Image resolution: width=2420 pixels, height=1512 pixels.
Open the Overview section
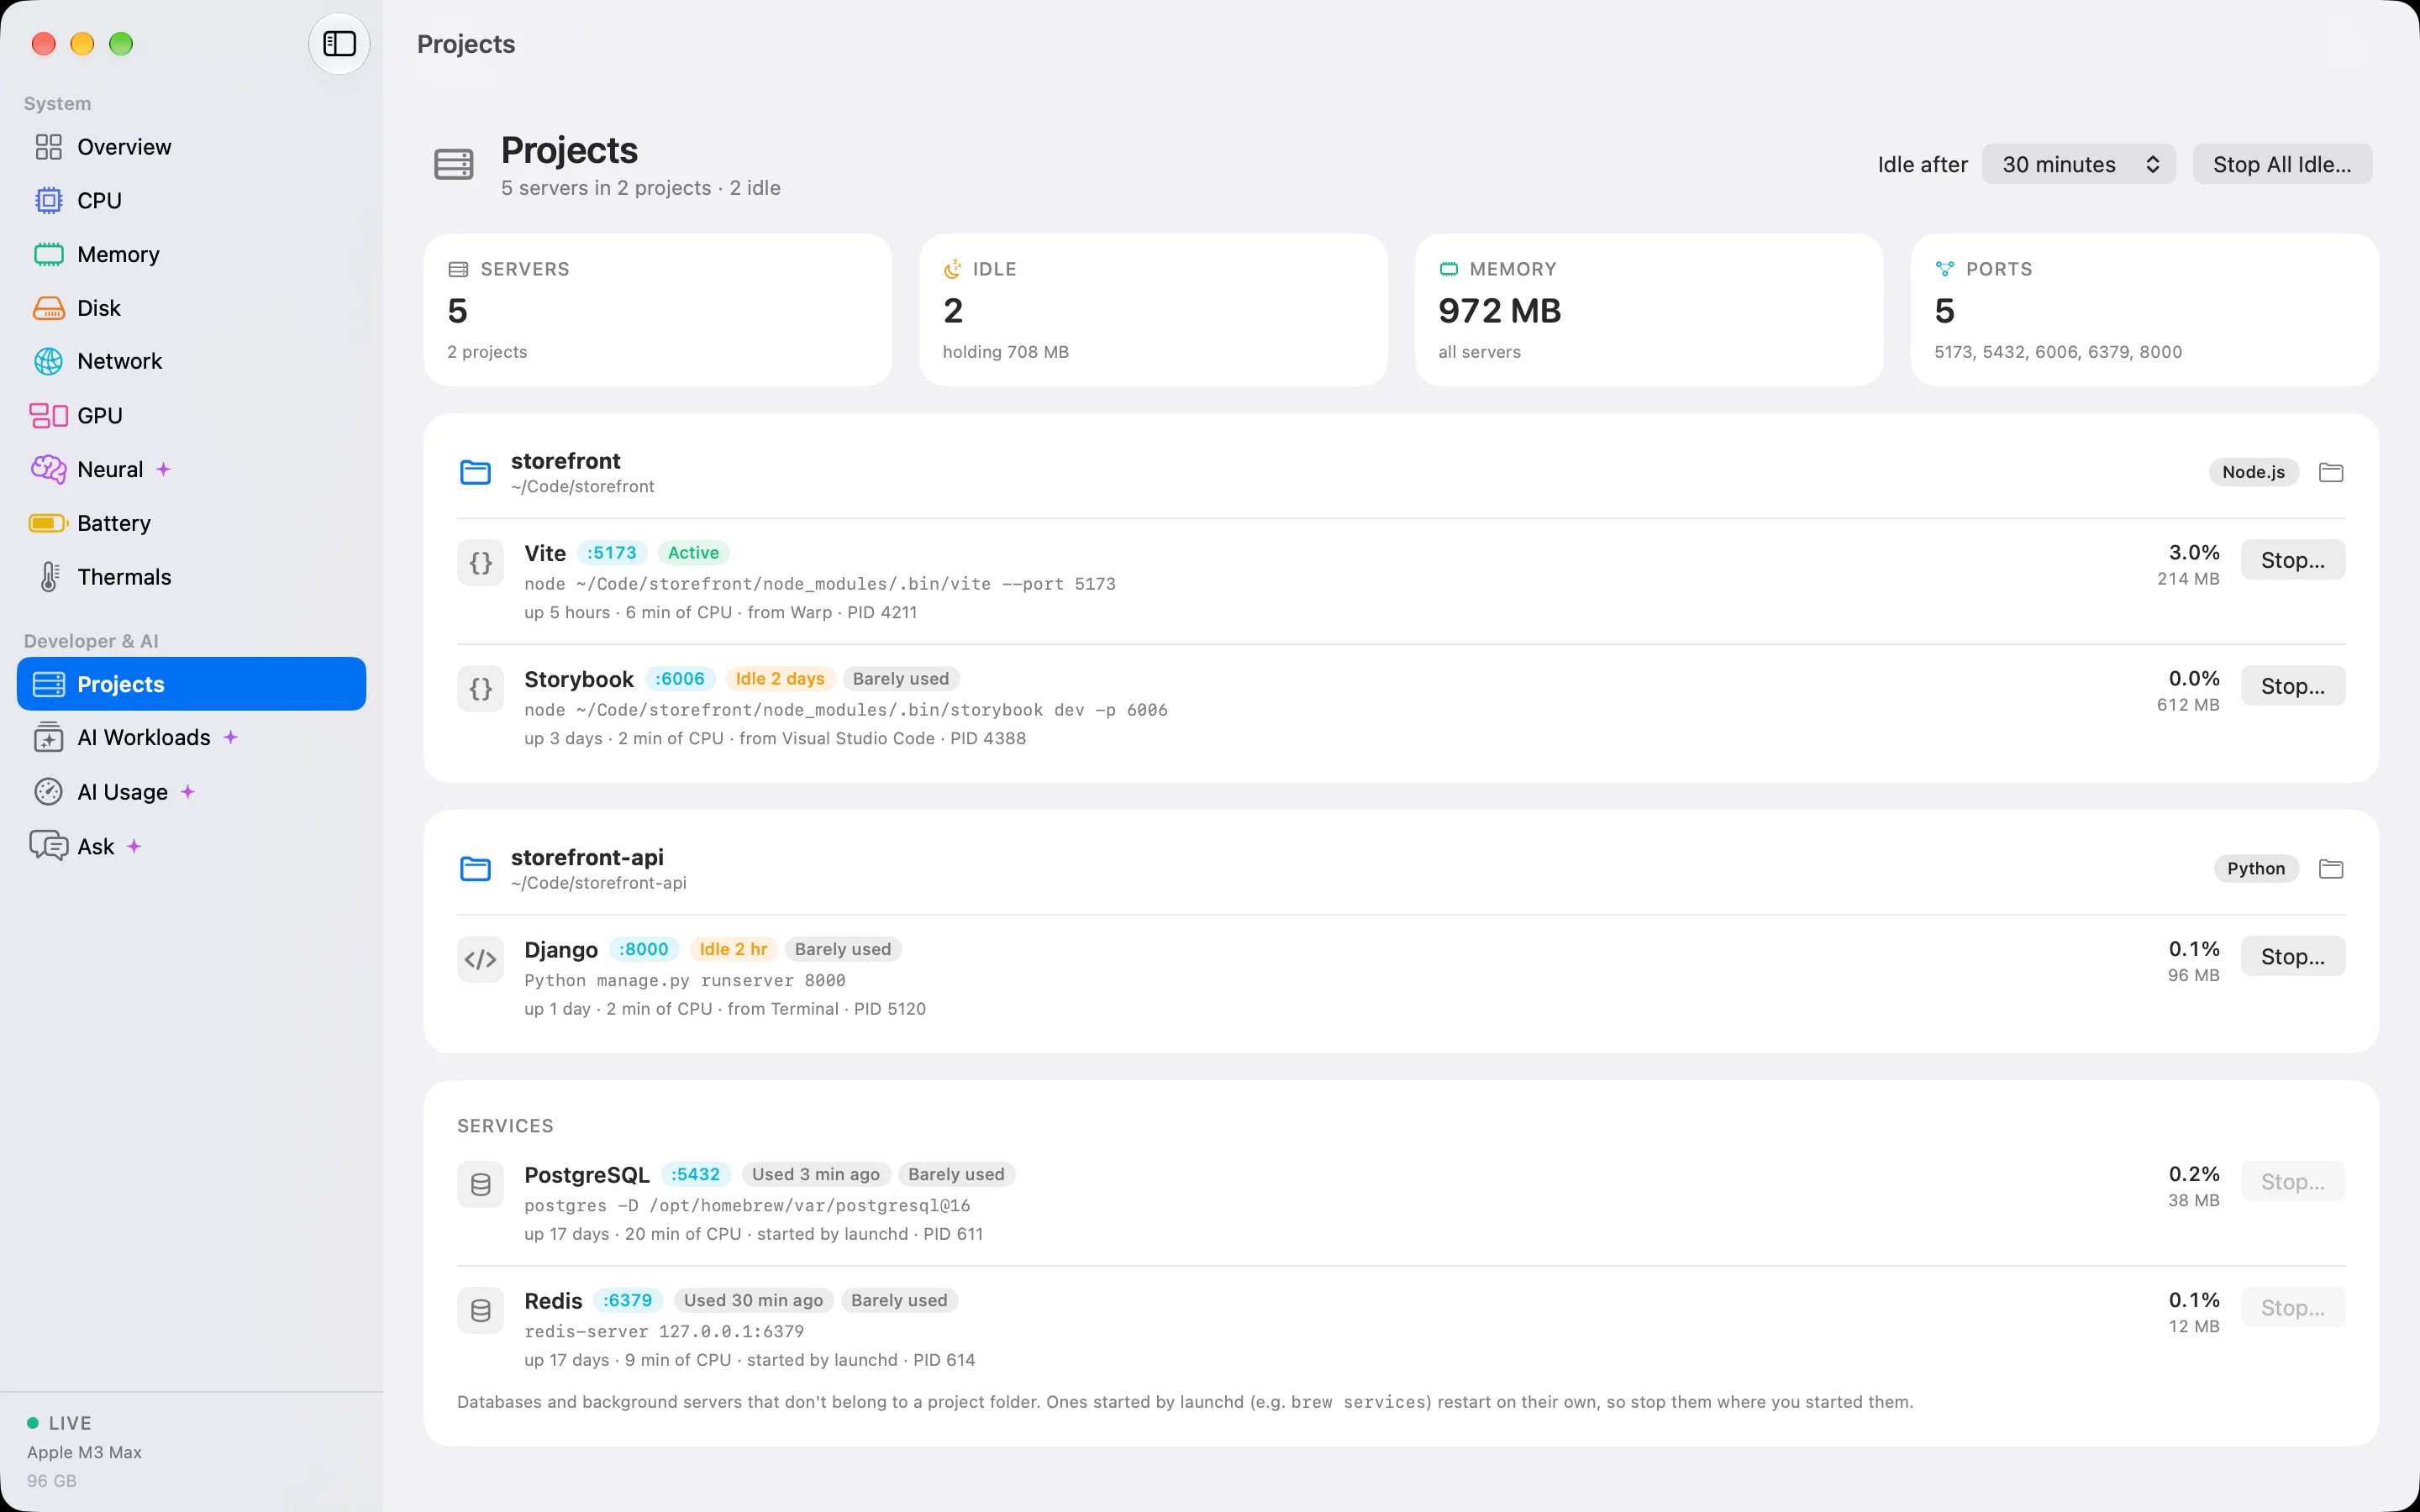click(x=191, y=147)
